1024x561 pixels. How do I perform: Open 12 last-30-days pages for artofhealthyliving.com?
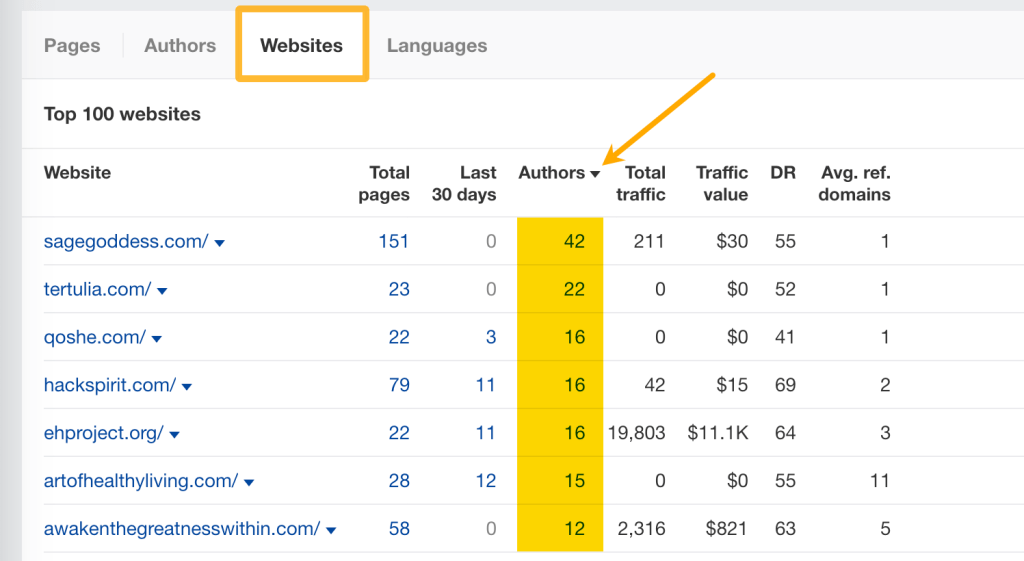click(485, 481)
